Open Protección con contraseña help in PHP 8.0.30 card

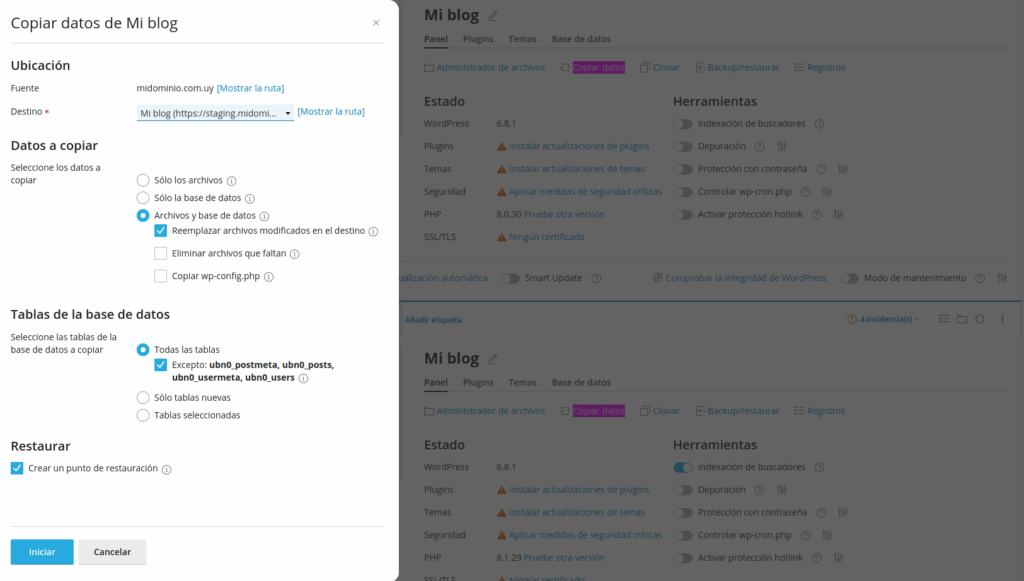(x=821, y=169)
